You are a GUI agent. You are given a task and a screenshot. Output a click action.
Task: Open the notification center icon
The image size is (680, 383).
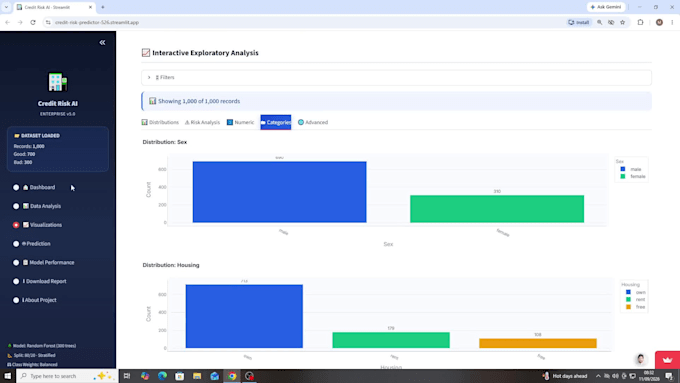click(x=669, y=376)
